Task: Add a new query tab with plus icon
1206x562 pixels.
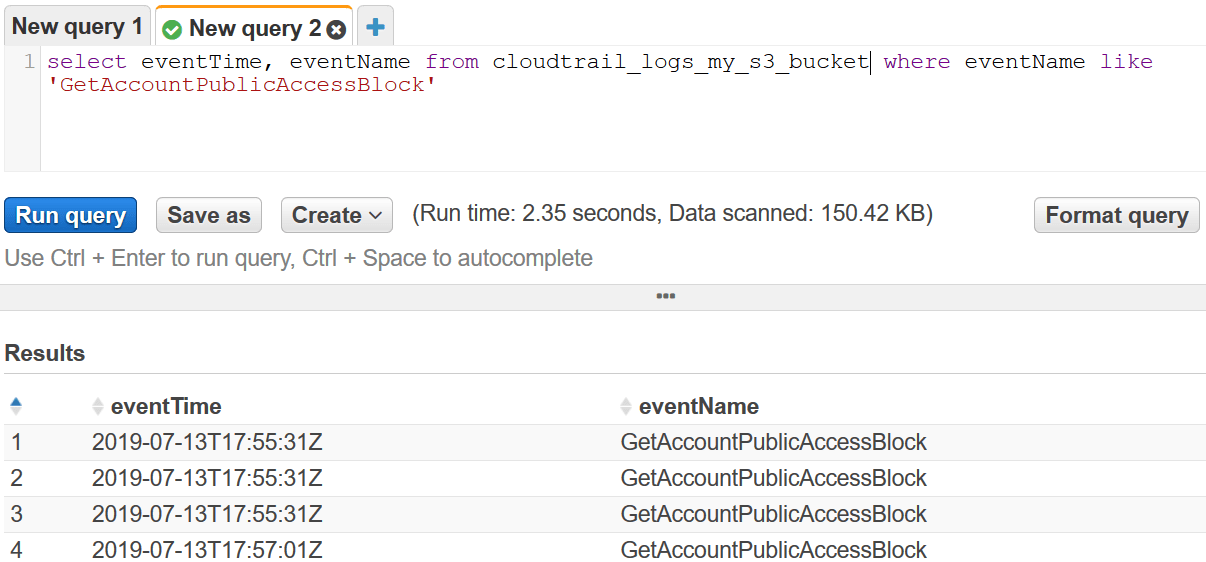Action: pyautogui.click(x=376, y=27)
